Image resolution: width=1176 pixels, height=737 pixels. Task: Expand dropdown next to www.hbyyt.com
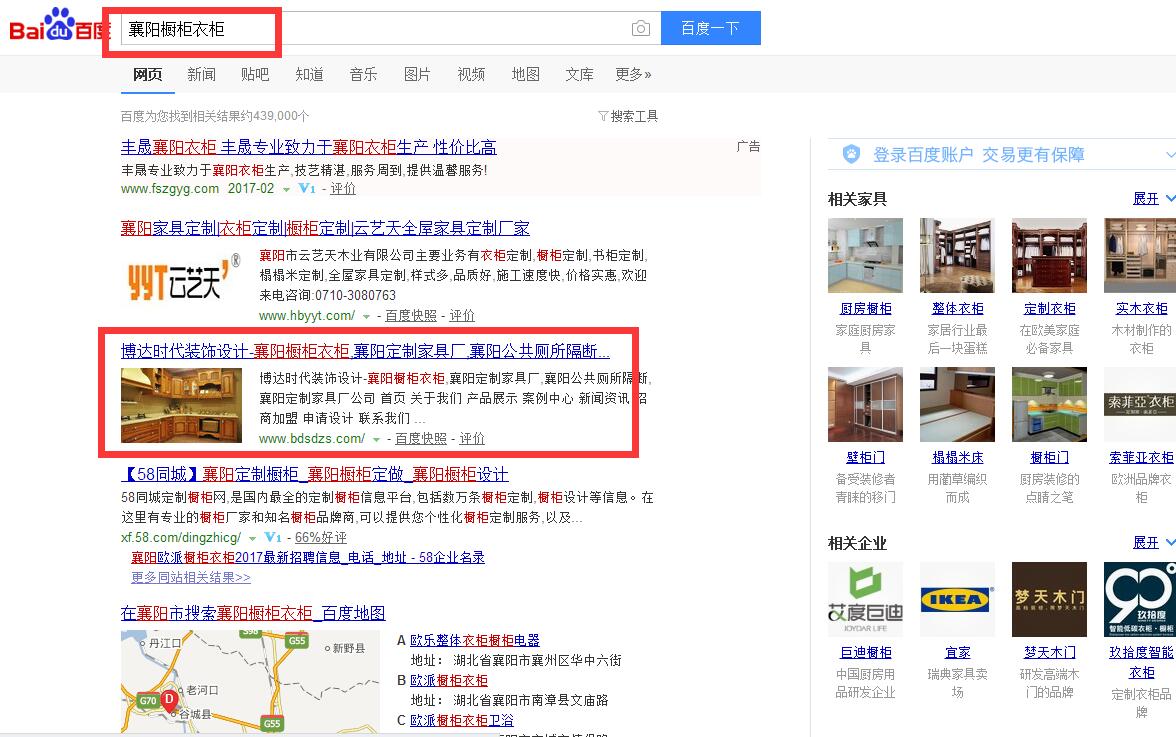tap(367, 316)
